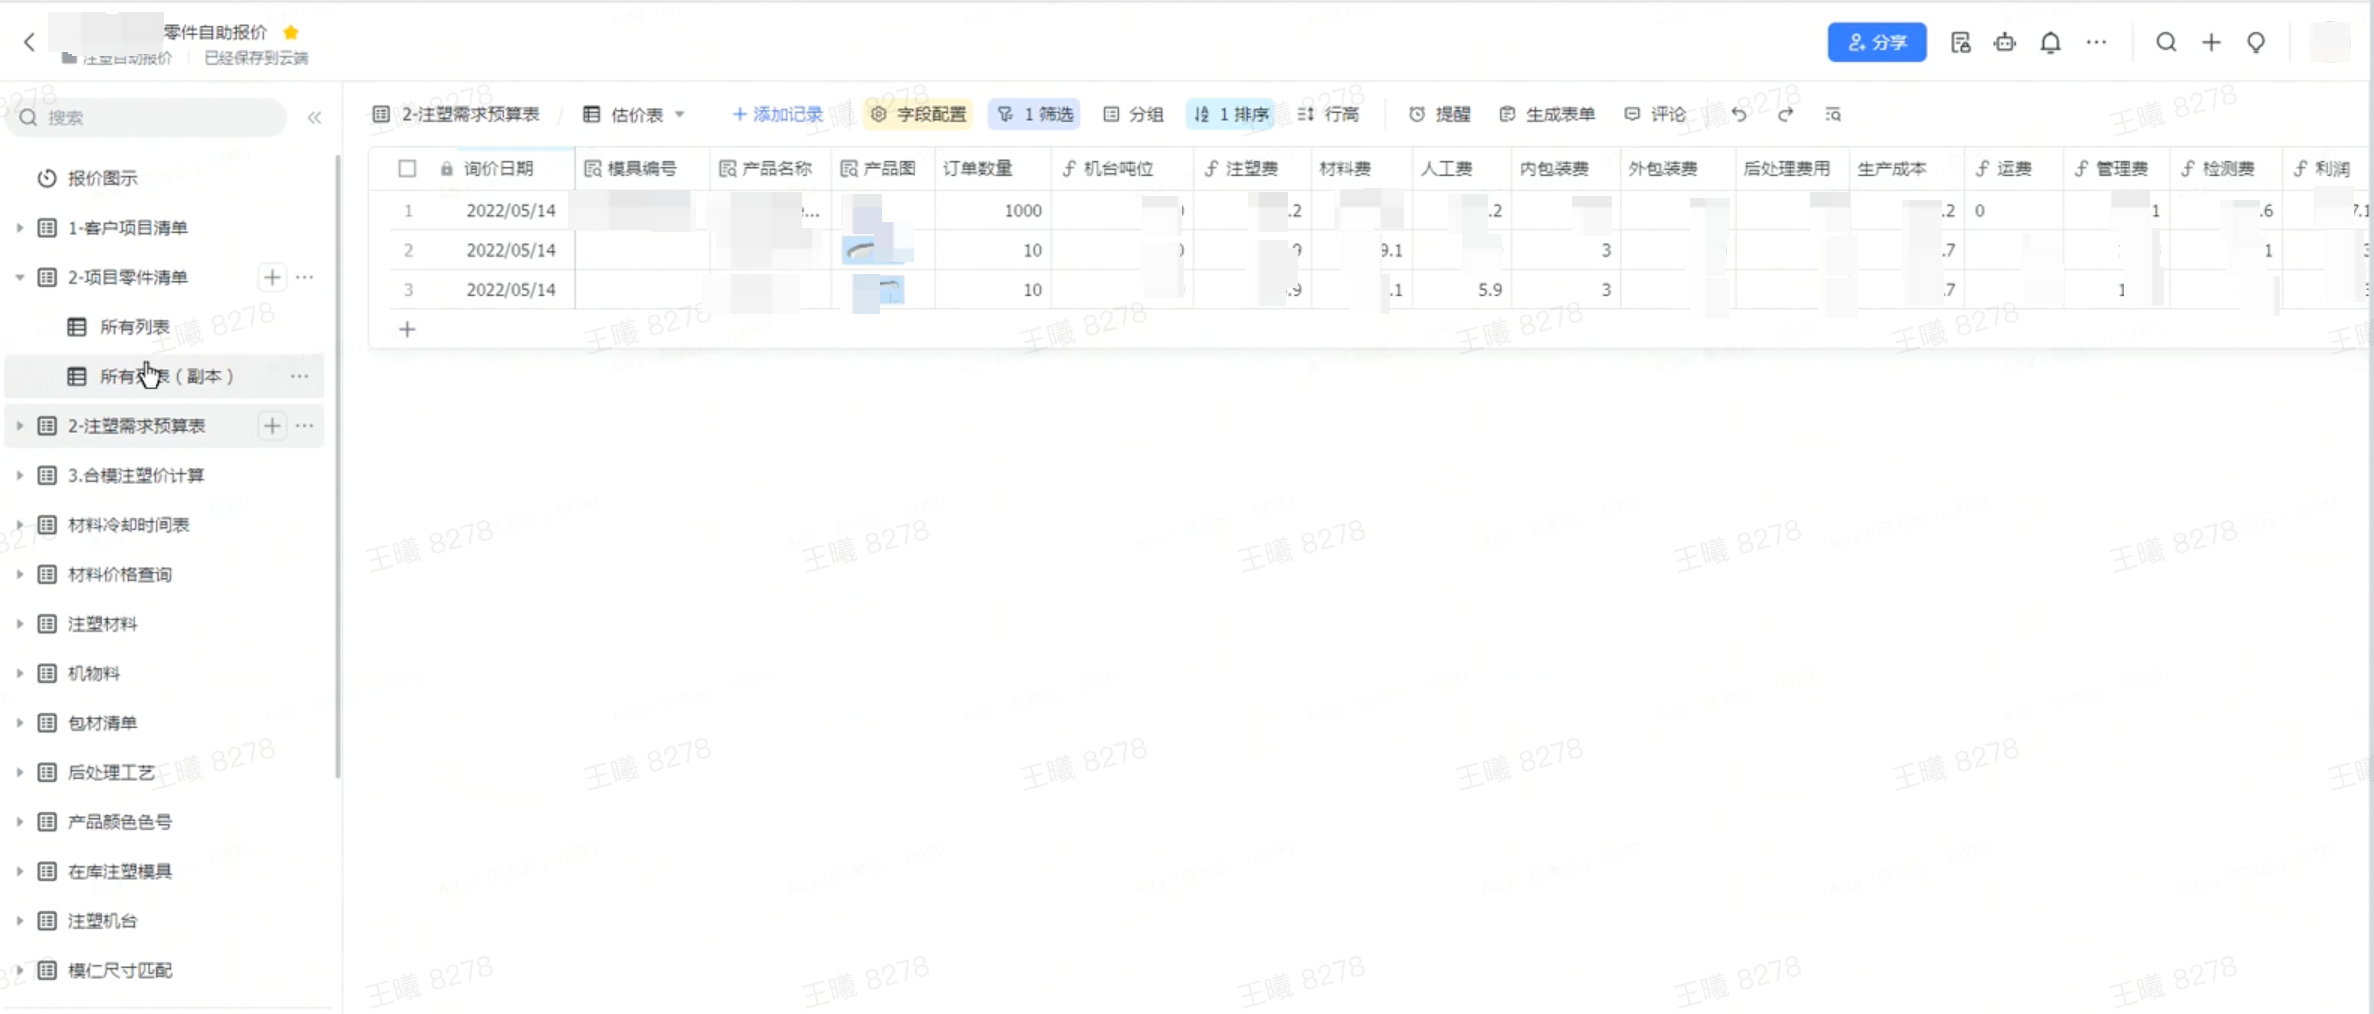This screenshot has width=2374, height=1014.
Task: Click 添加记录 to add record
Action: click(x=777, y=115)
